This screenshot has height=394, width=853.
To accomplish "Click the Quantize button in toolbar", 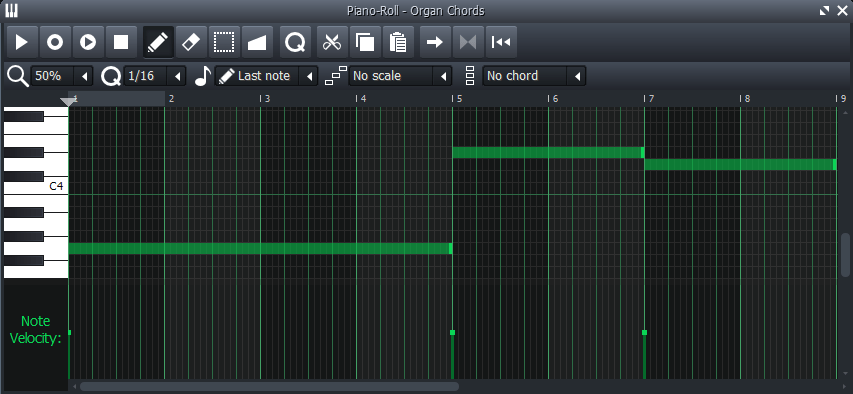I will point(295,42).
